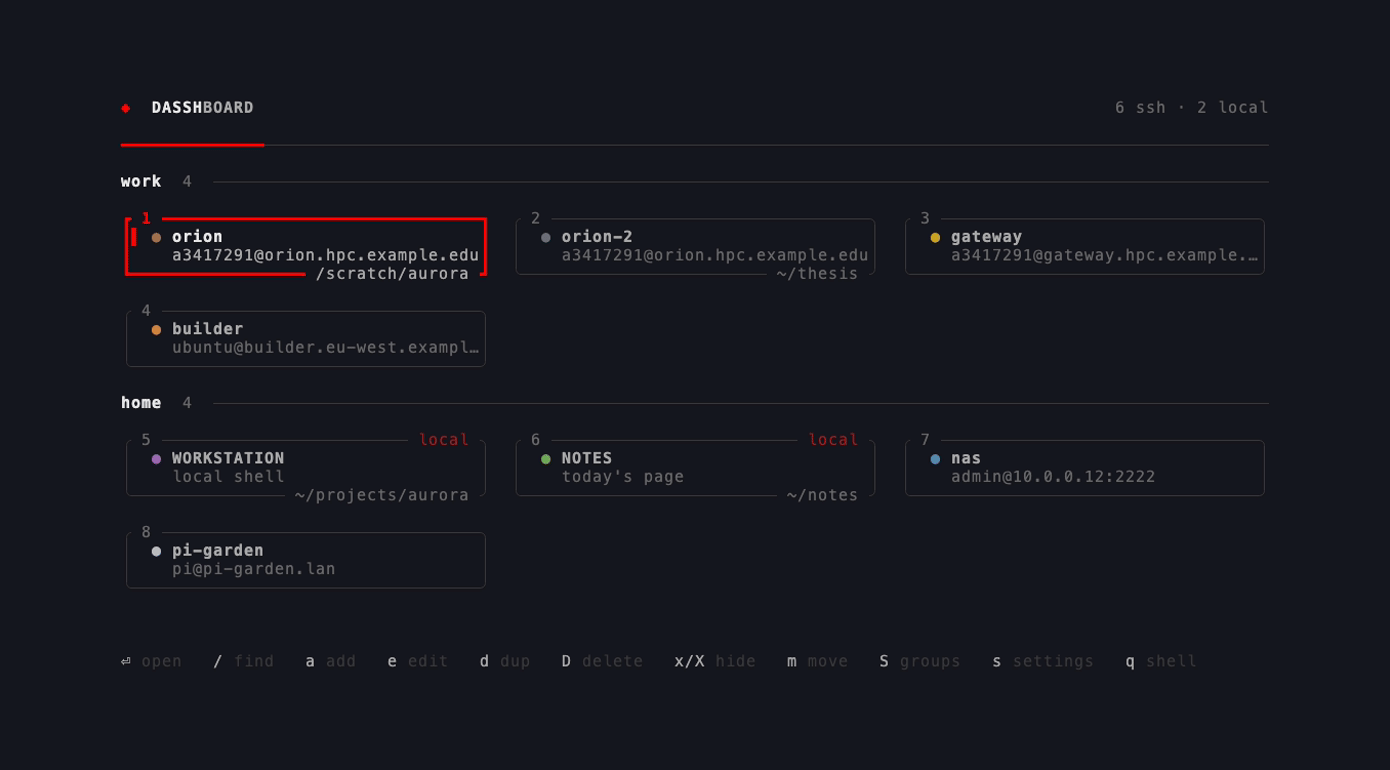Click the ~/notes path on NOTES

(x=822, y=495)
